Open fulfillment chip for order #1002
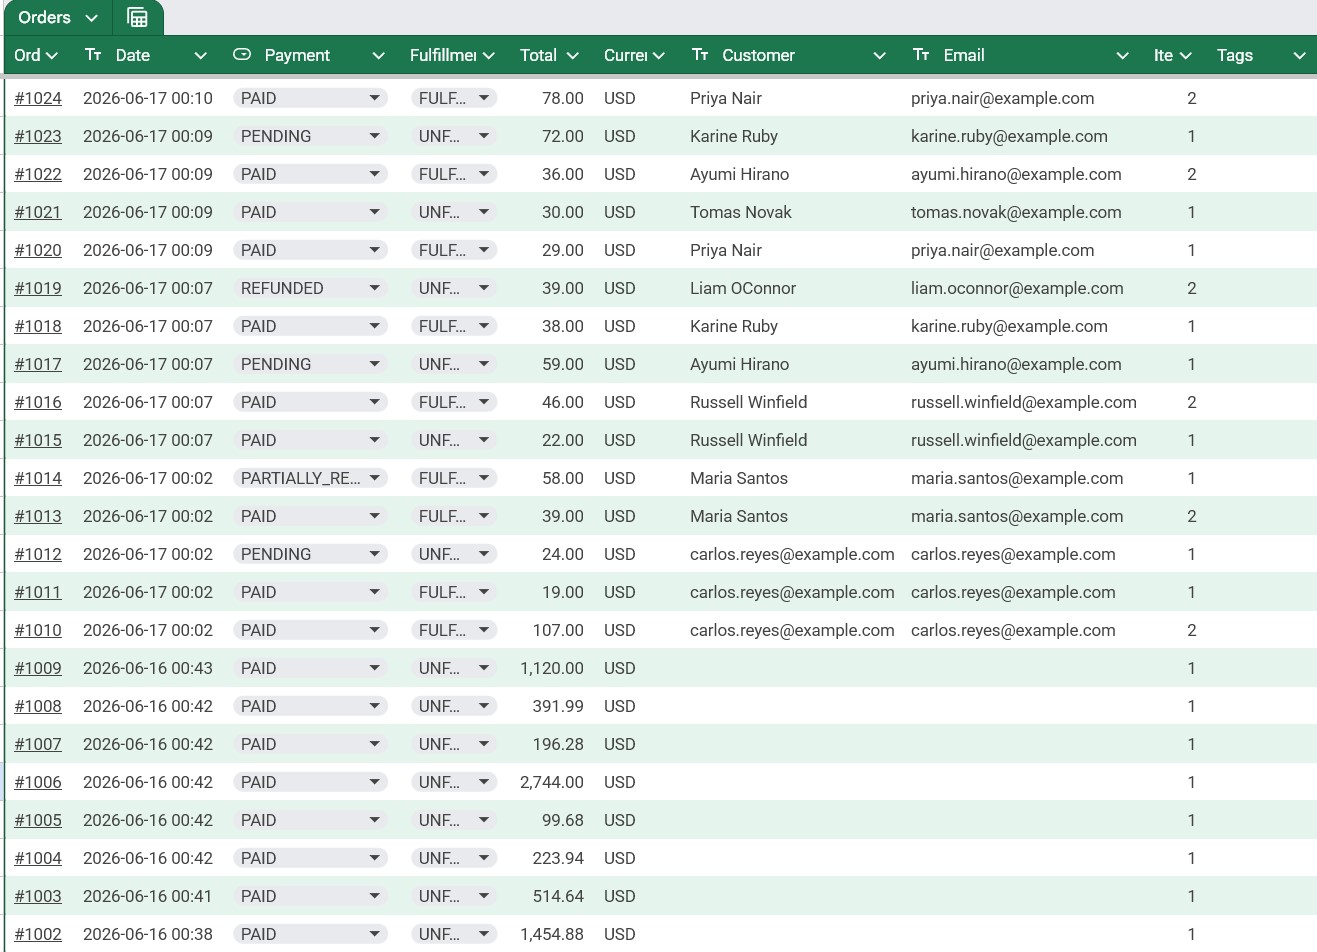Image resolution: width=1317 pixels, height=952 pixels. pos(454,934)
